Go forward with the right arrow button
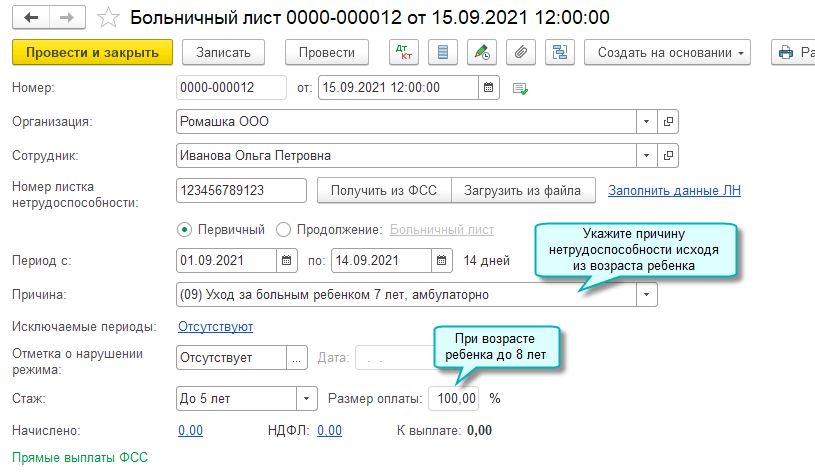Screen dimensions: 815x474 (68, 18)
